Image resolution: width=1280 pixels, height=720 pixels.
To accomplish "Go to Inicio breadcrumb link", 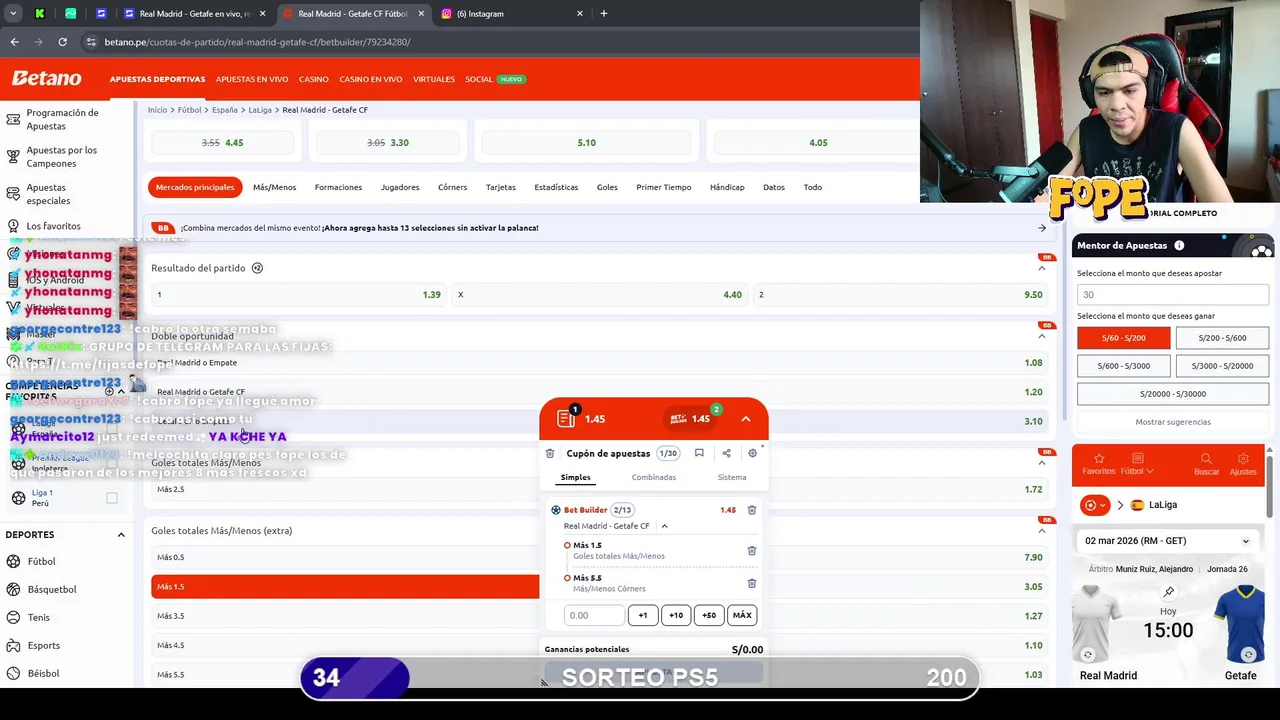I will (157, 110).
